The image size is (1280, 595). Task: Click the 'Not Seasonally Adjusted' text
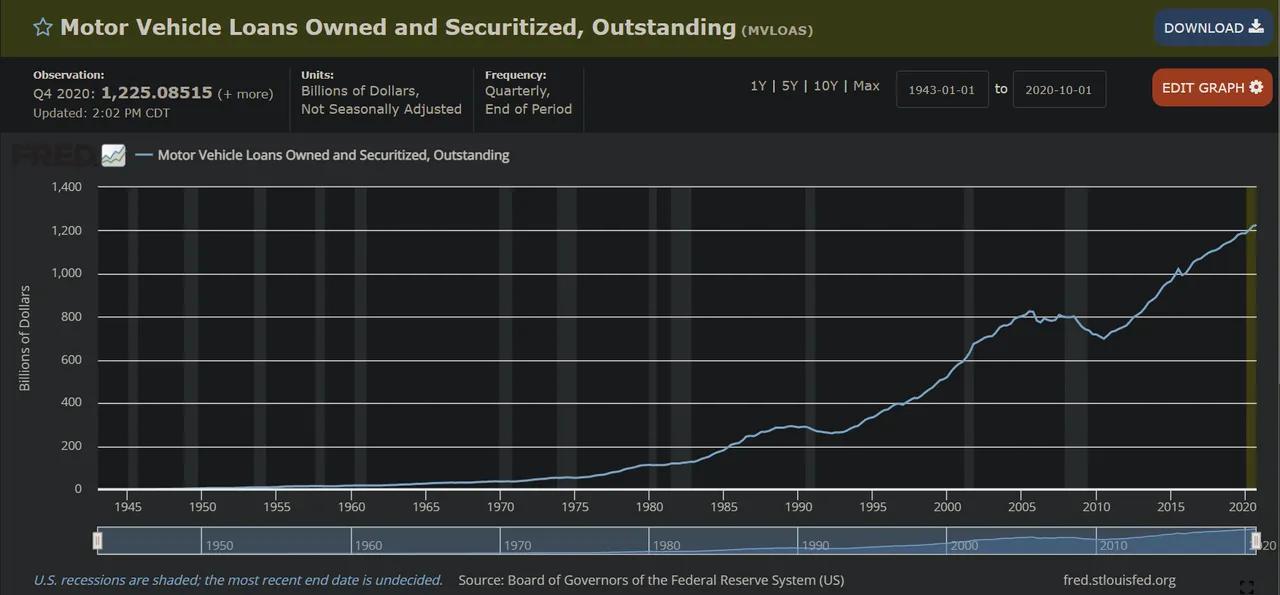[381, 109]
